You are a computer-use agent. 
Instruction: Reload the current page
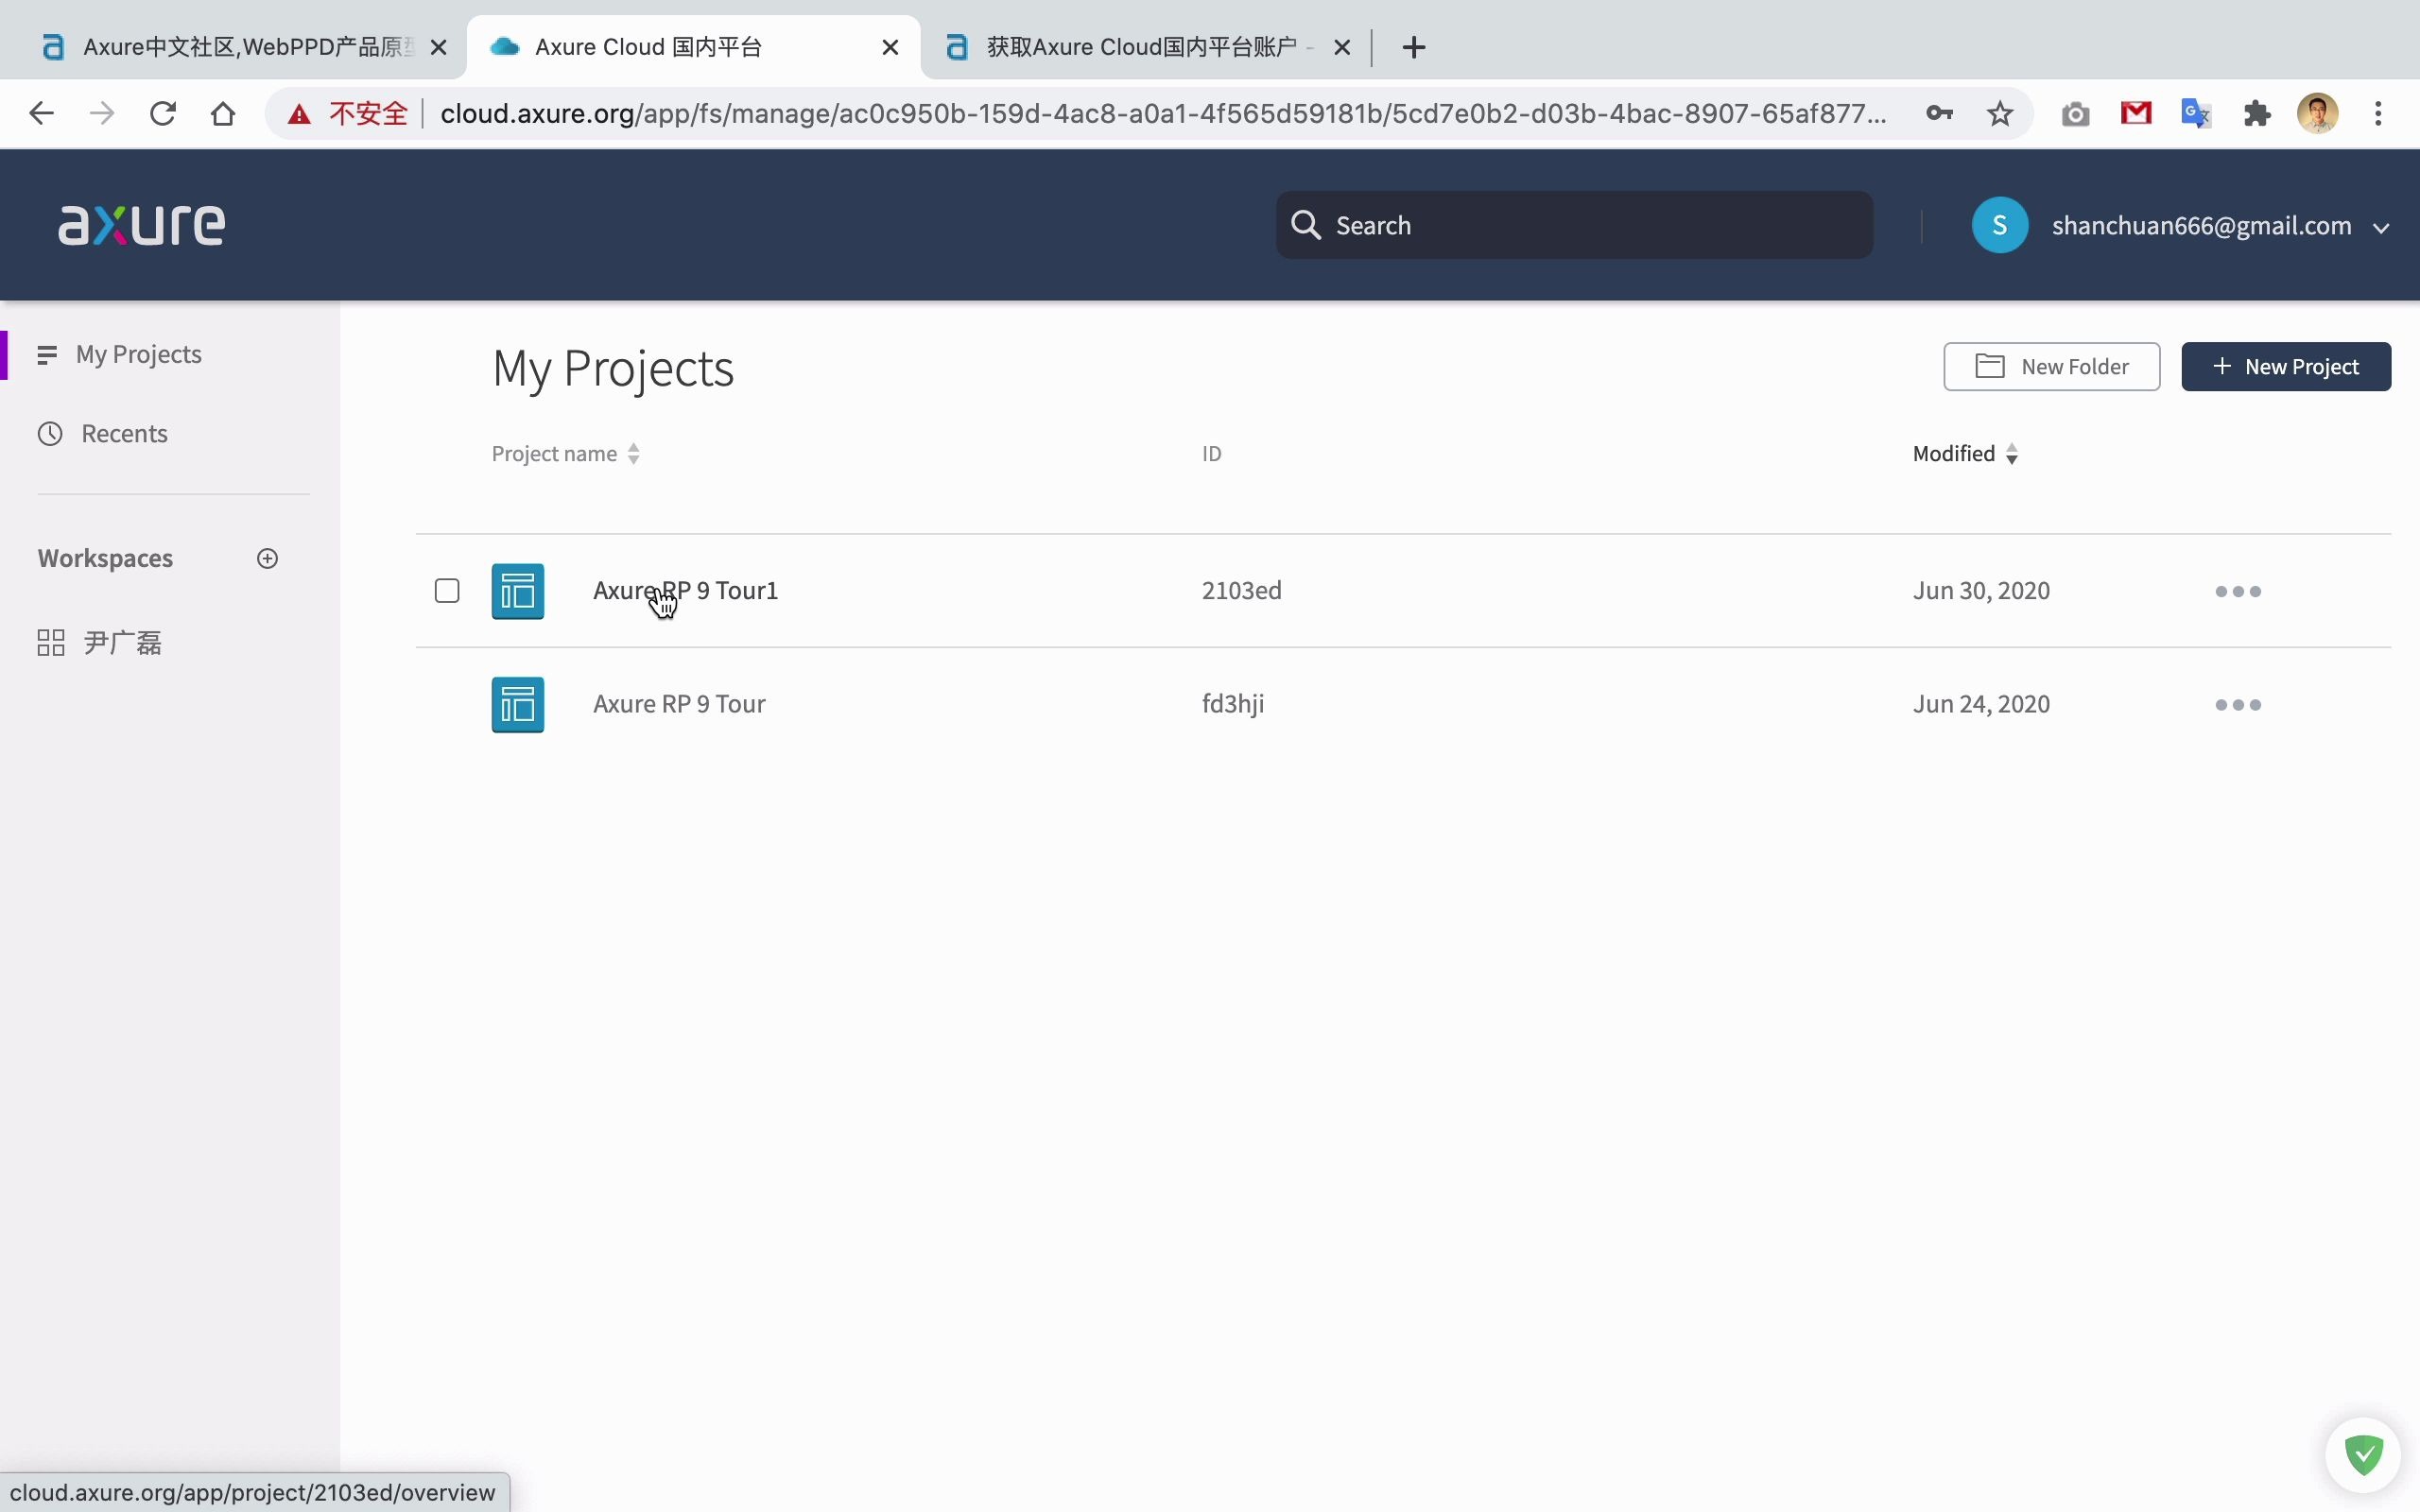pos(163,113)
